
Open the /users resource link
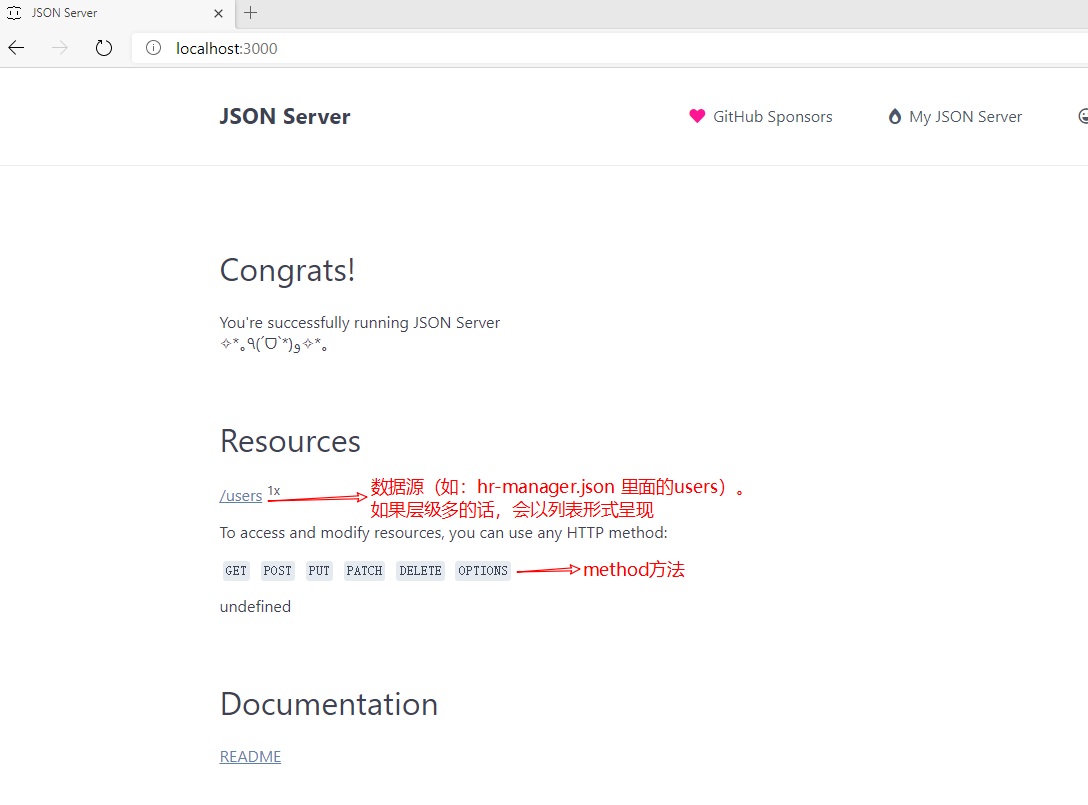point(241,496)
